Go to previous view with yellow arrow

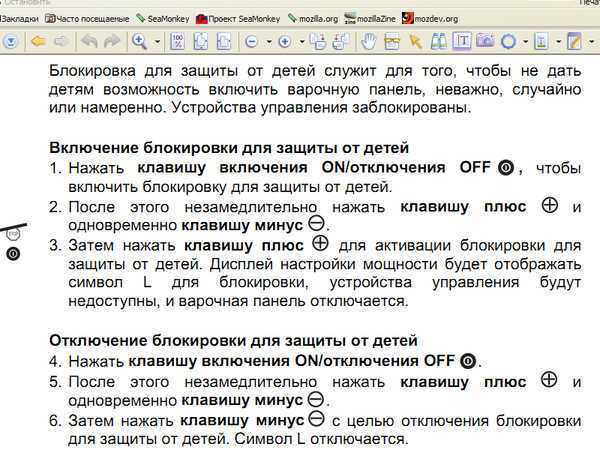pyautogui.click(x=38, y=41)
